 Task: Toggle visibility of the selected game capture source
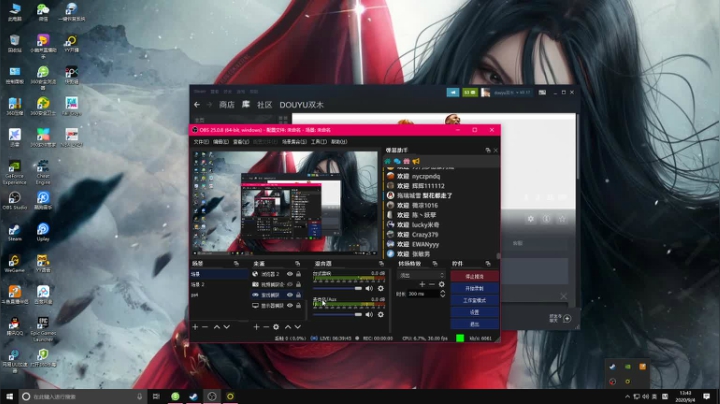290,295
